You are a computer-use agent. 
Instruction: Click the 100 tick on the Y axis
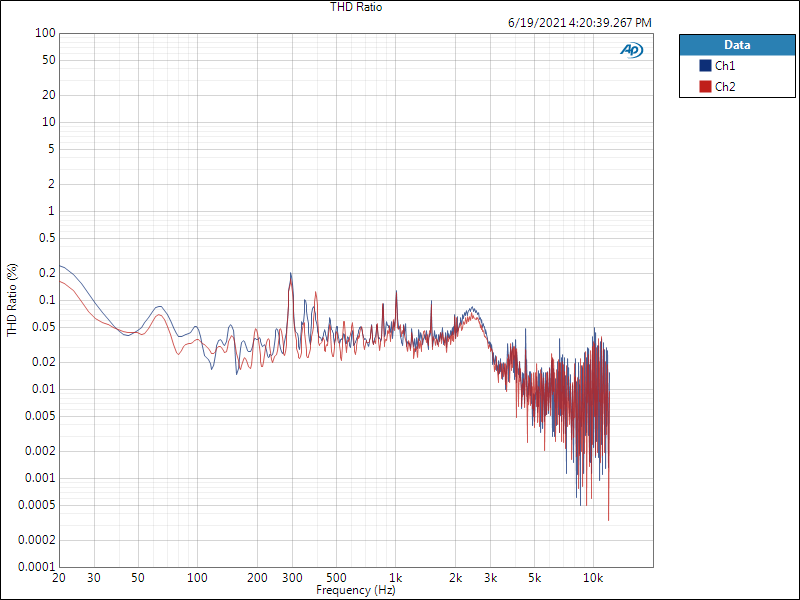[43, 33]
